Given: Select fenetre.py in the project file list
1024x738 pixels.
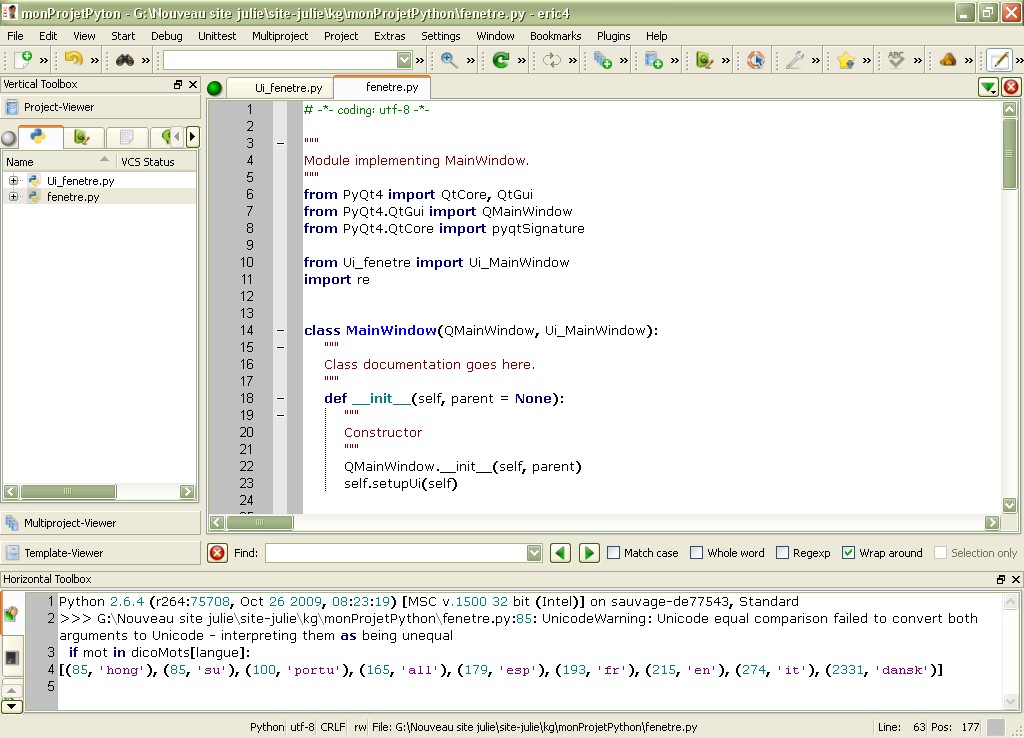Looking at the screenshot, I should click(x=72, y=197).
